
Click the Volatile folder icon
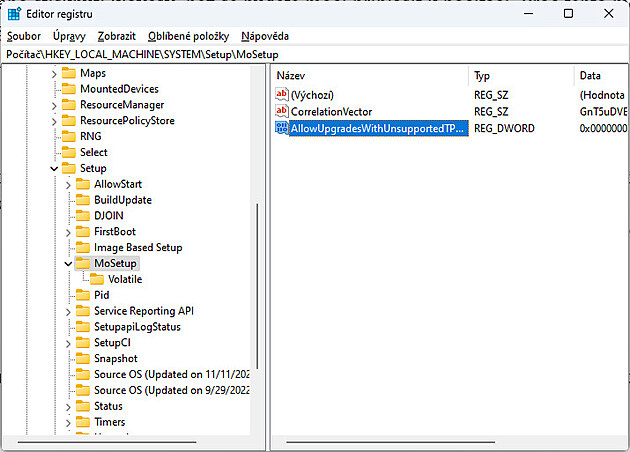[97, 279]
